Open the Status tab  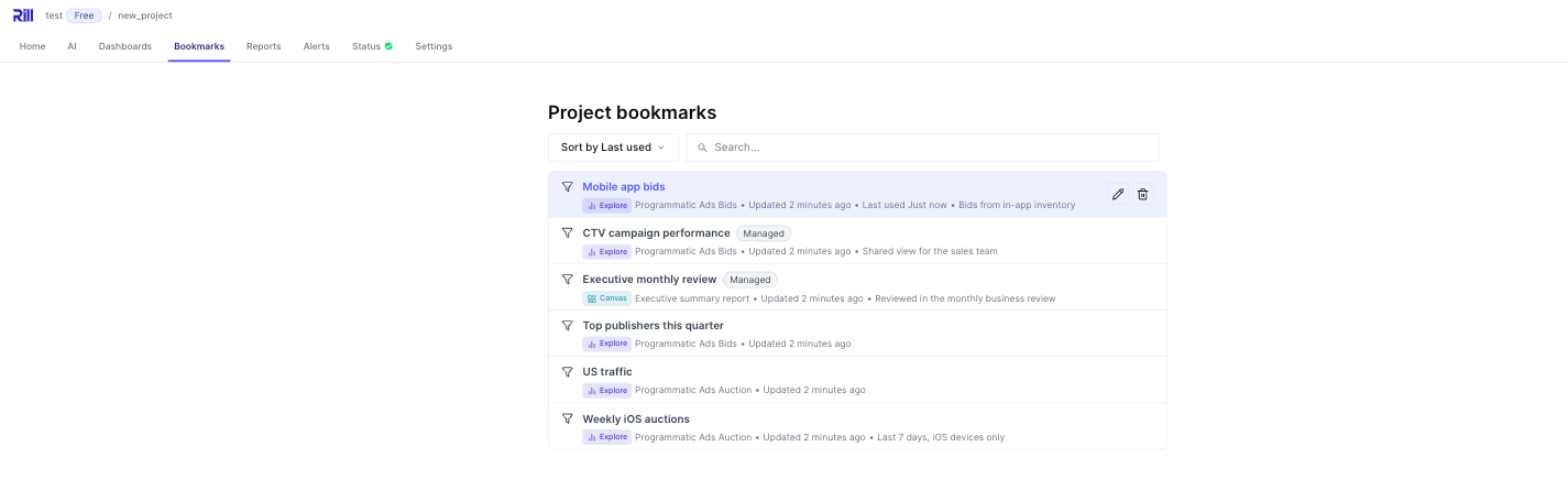pos(372,46)
